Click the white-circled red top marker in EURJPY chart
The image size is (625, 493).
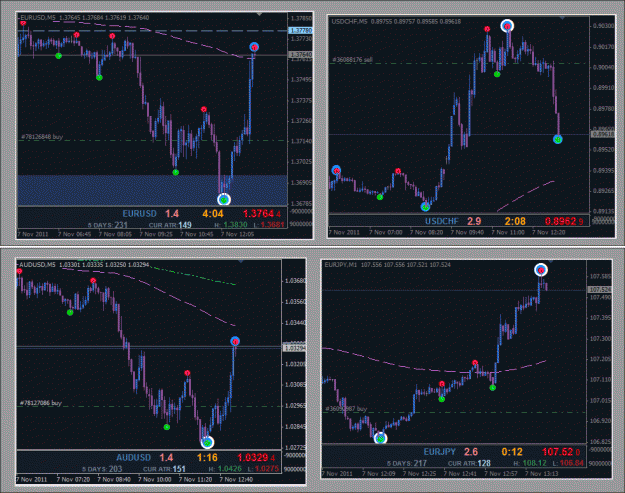541,270
